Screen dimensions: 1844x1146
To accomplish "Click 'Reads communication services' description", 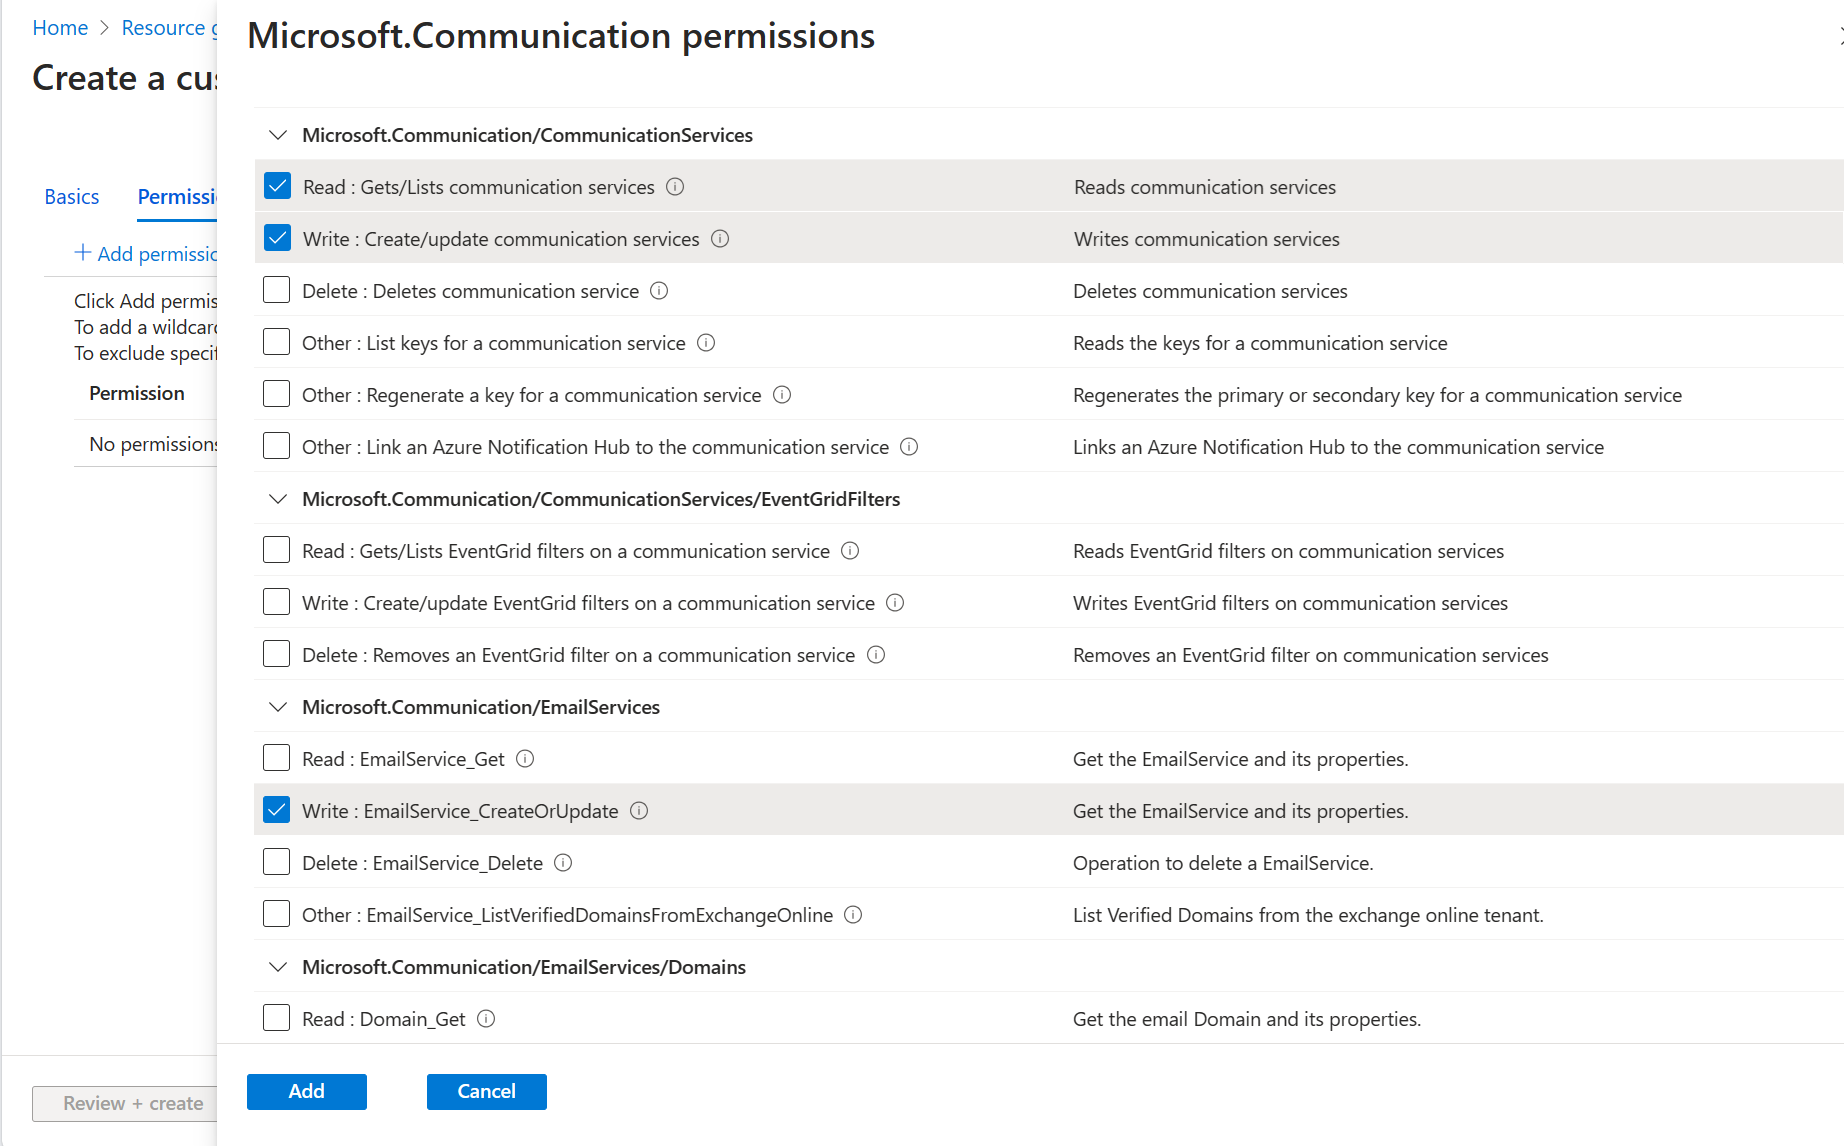I will (1205, 187).
